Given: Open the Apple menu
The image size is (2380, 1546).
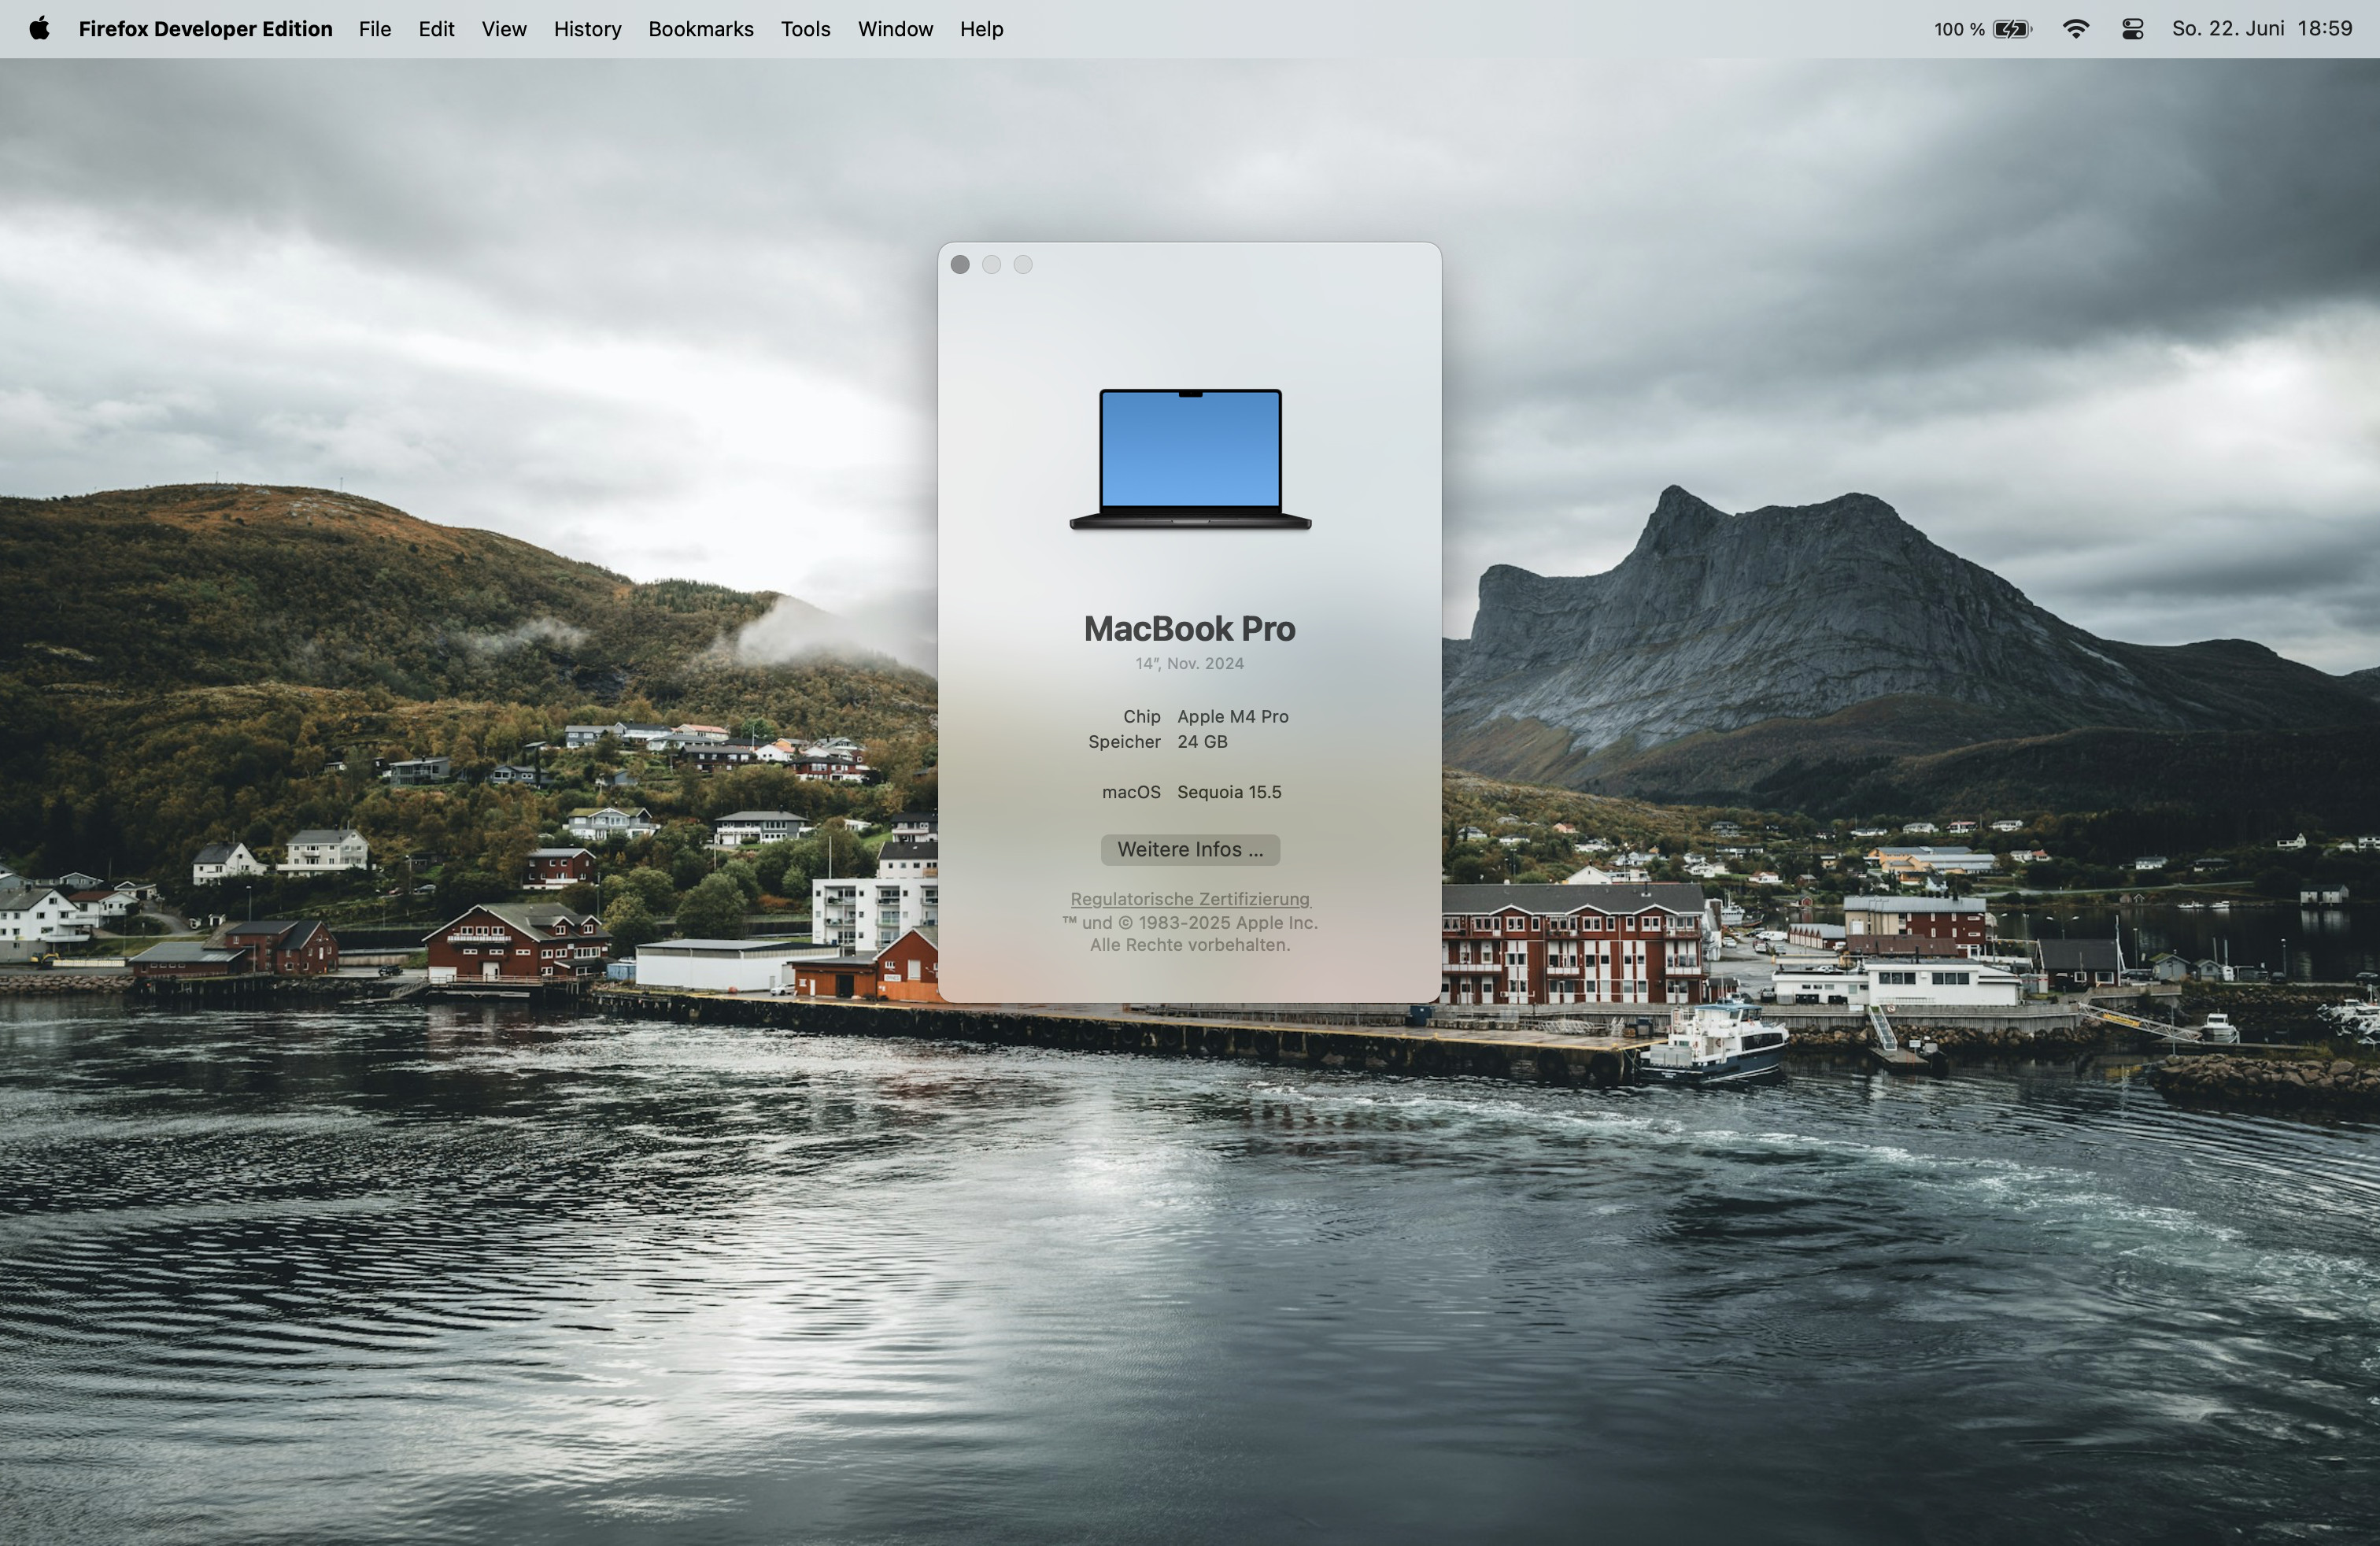Looking at the screenshot, I should pos(39,29).
